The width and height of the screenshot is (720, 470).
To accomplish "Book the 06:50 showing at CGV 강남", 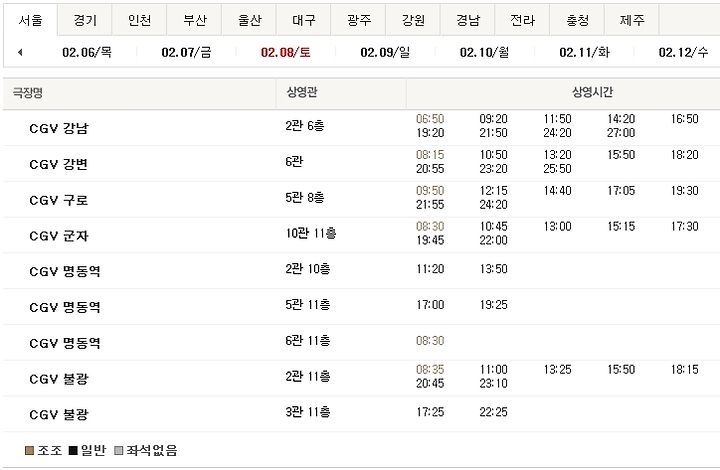I will tap(430, 119).
